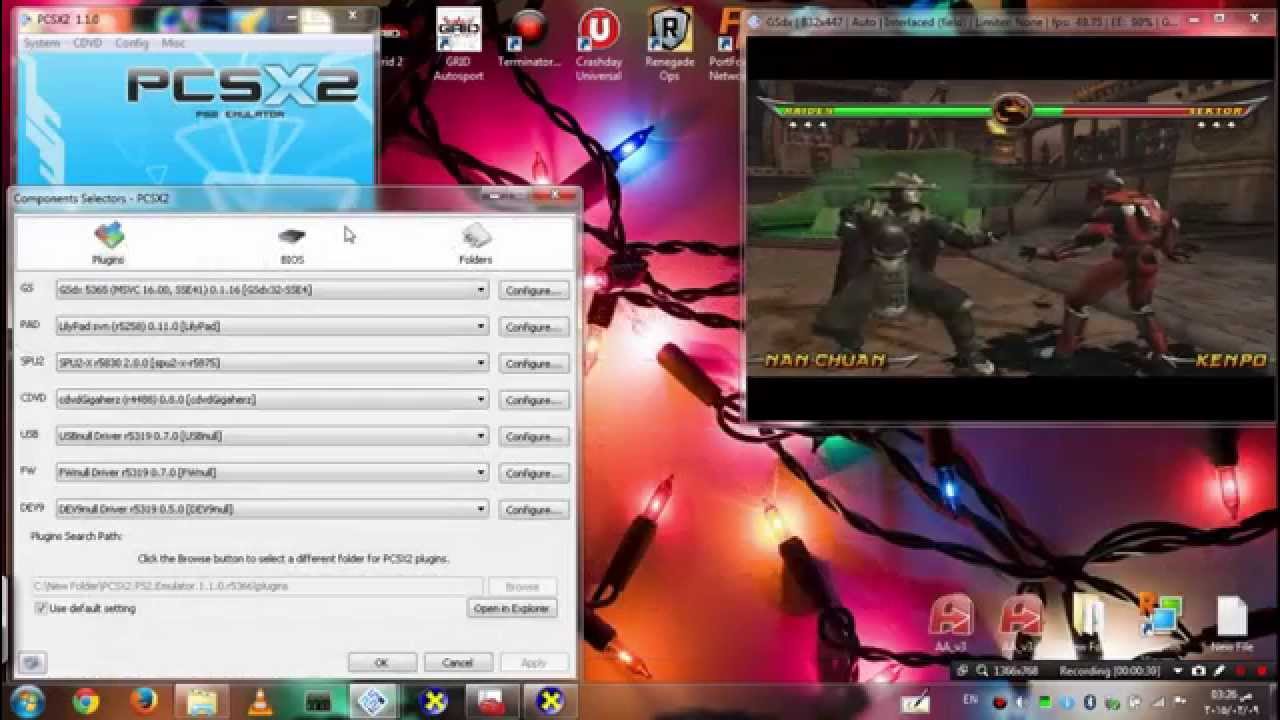Open the Config menu in PCSX2
Screen dimensions: 1280x720
pyautogui.click(x=131, y=43)
